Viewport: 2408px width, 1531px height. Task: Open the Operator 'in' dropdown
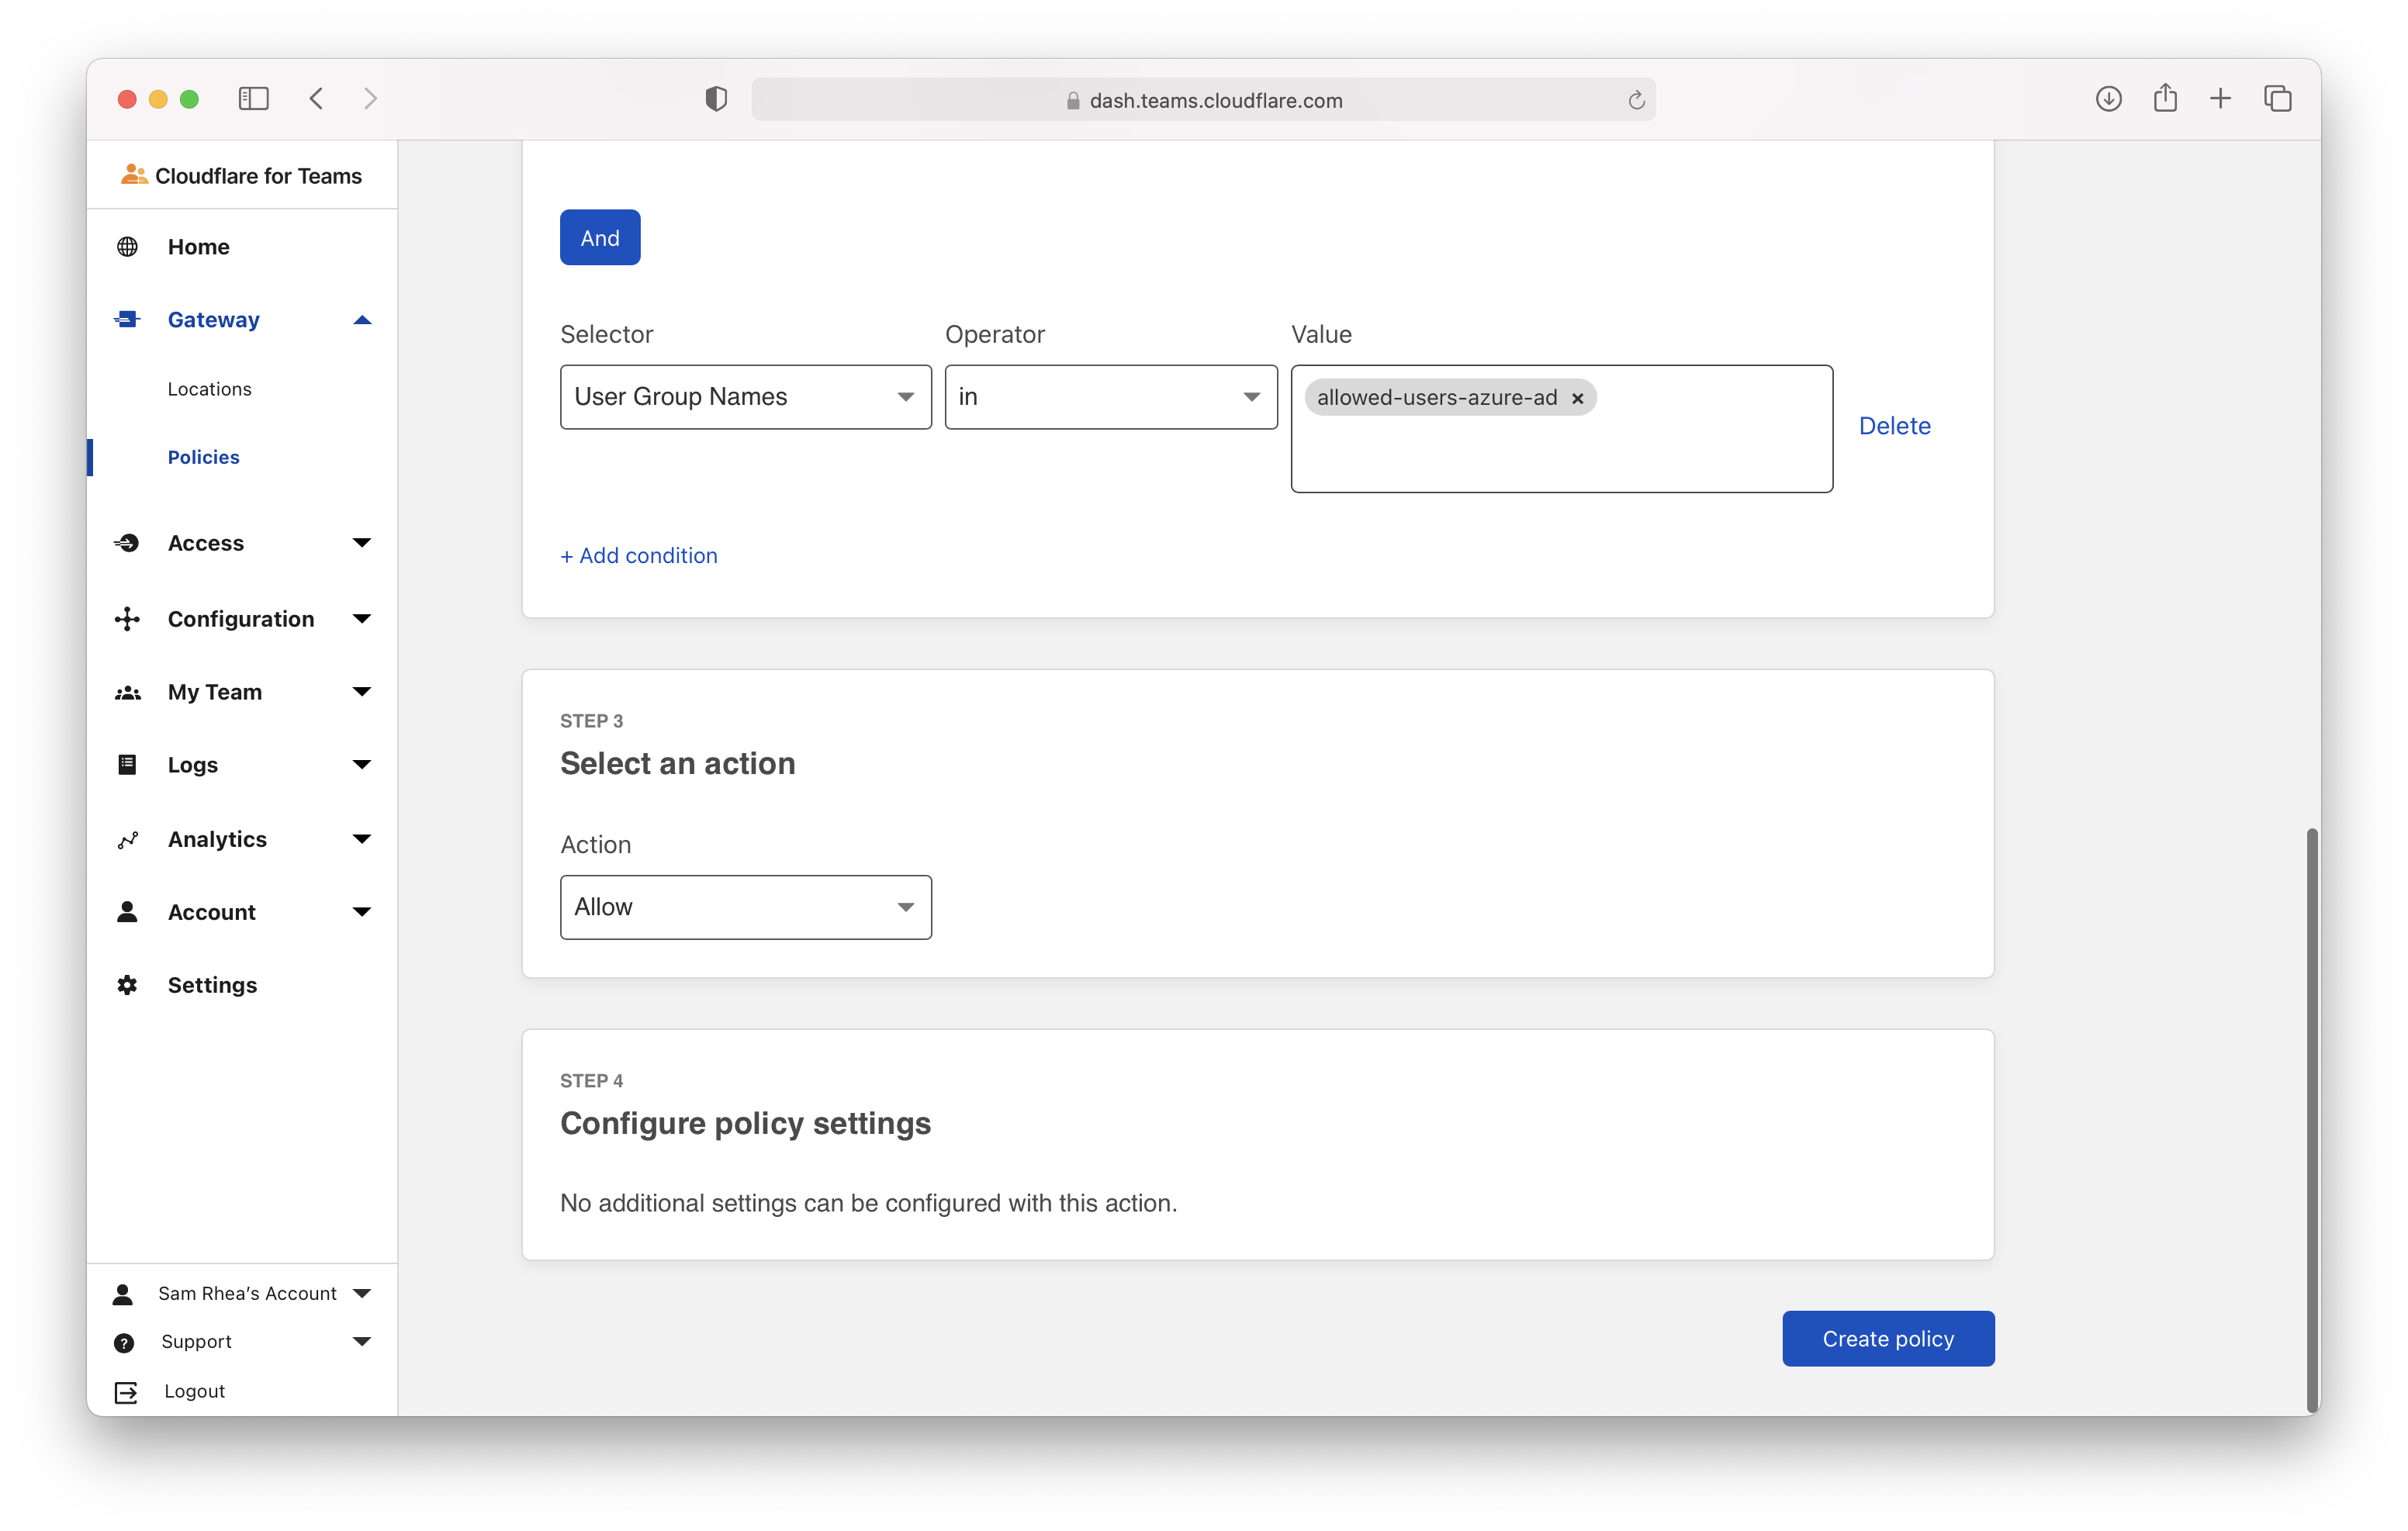pyautogui.click(x=1110, y=397)
